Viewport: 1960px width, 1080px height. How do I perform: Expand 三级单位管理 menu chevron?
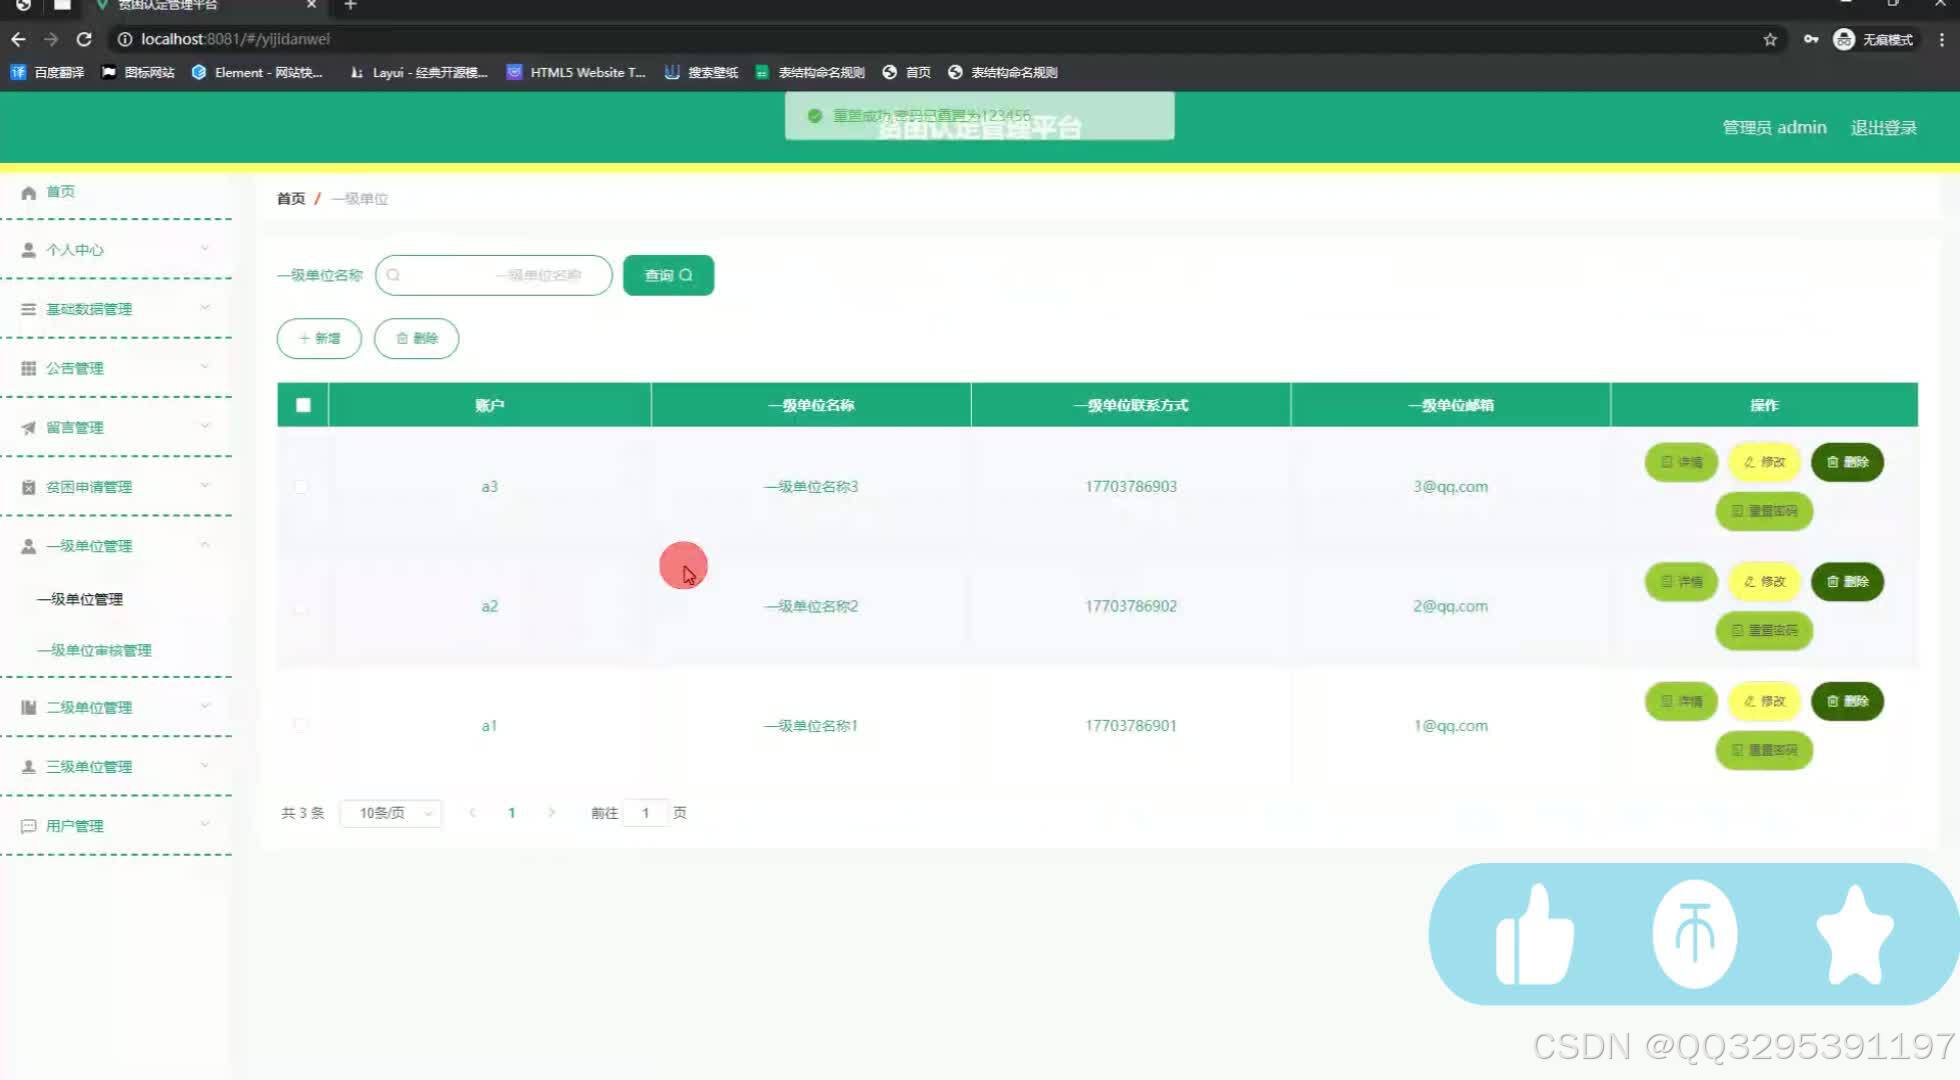pos(205,765)
